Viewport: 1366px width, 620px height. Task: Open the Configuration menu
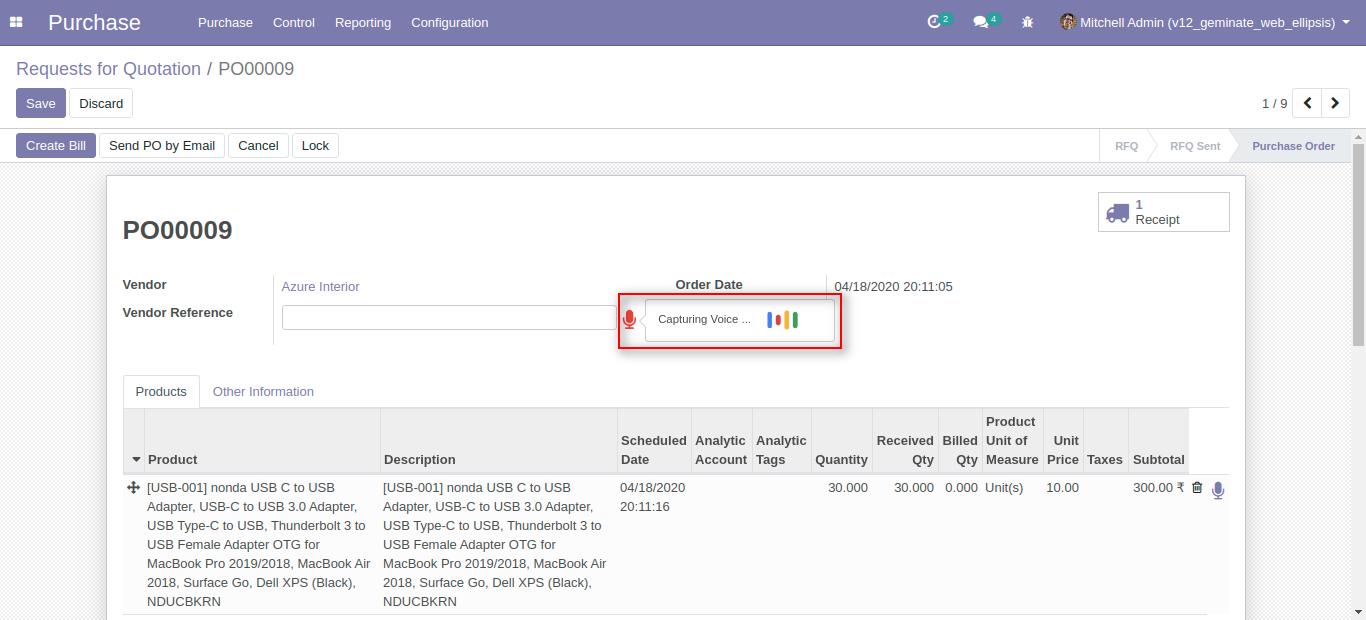(449, 22)
